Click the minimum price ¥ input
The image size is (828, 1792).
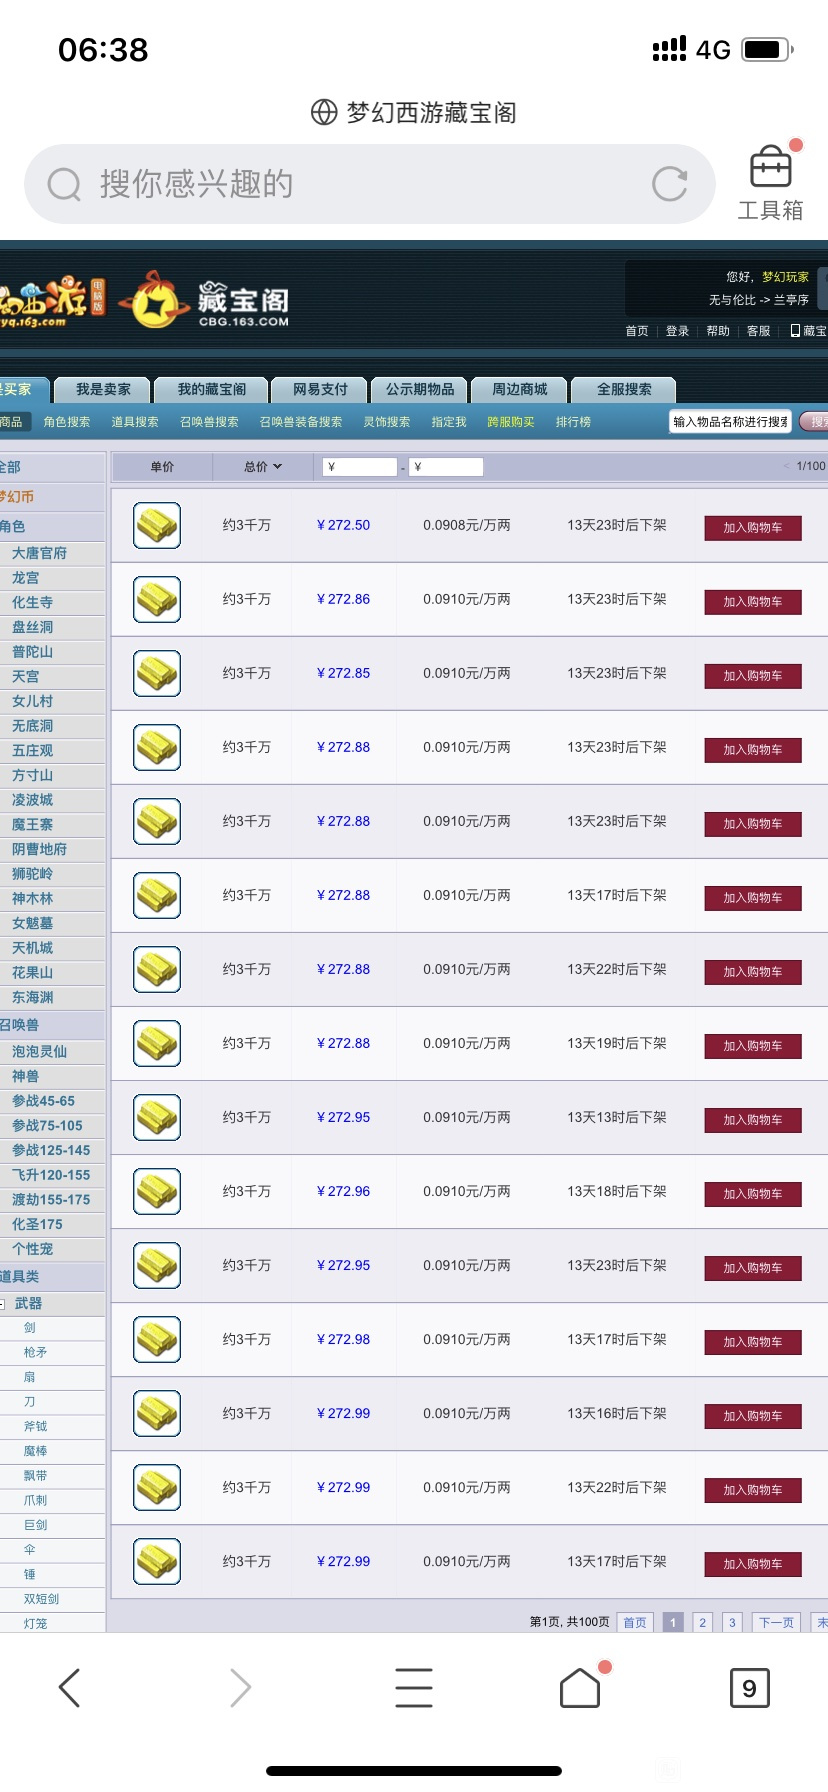[360, 467]
